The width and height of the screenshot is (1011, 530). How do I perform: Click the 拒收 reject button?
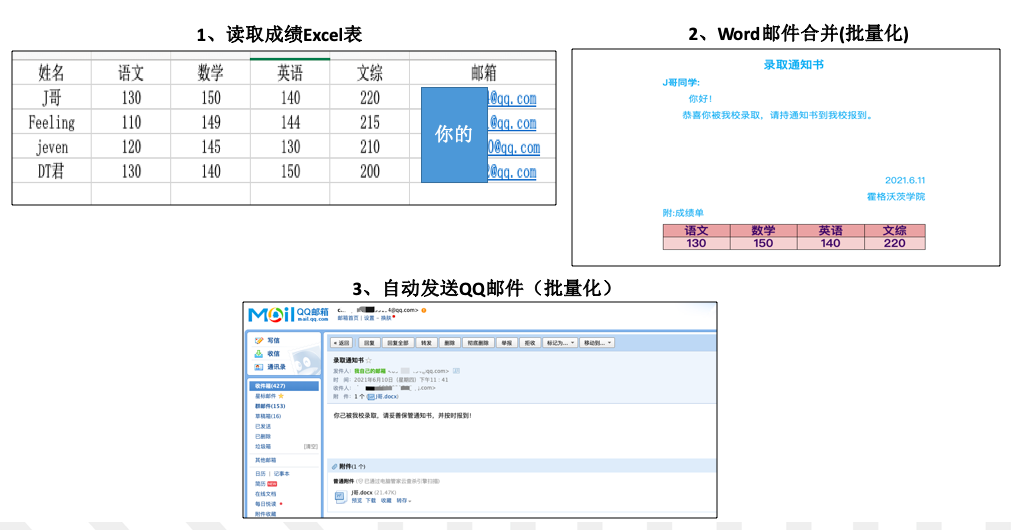tap(530, 343)
